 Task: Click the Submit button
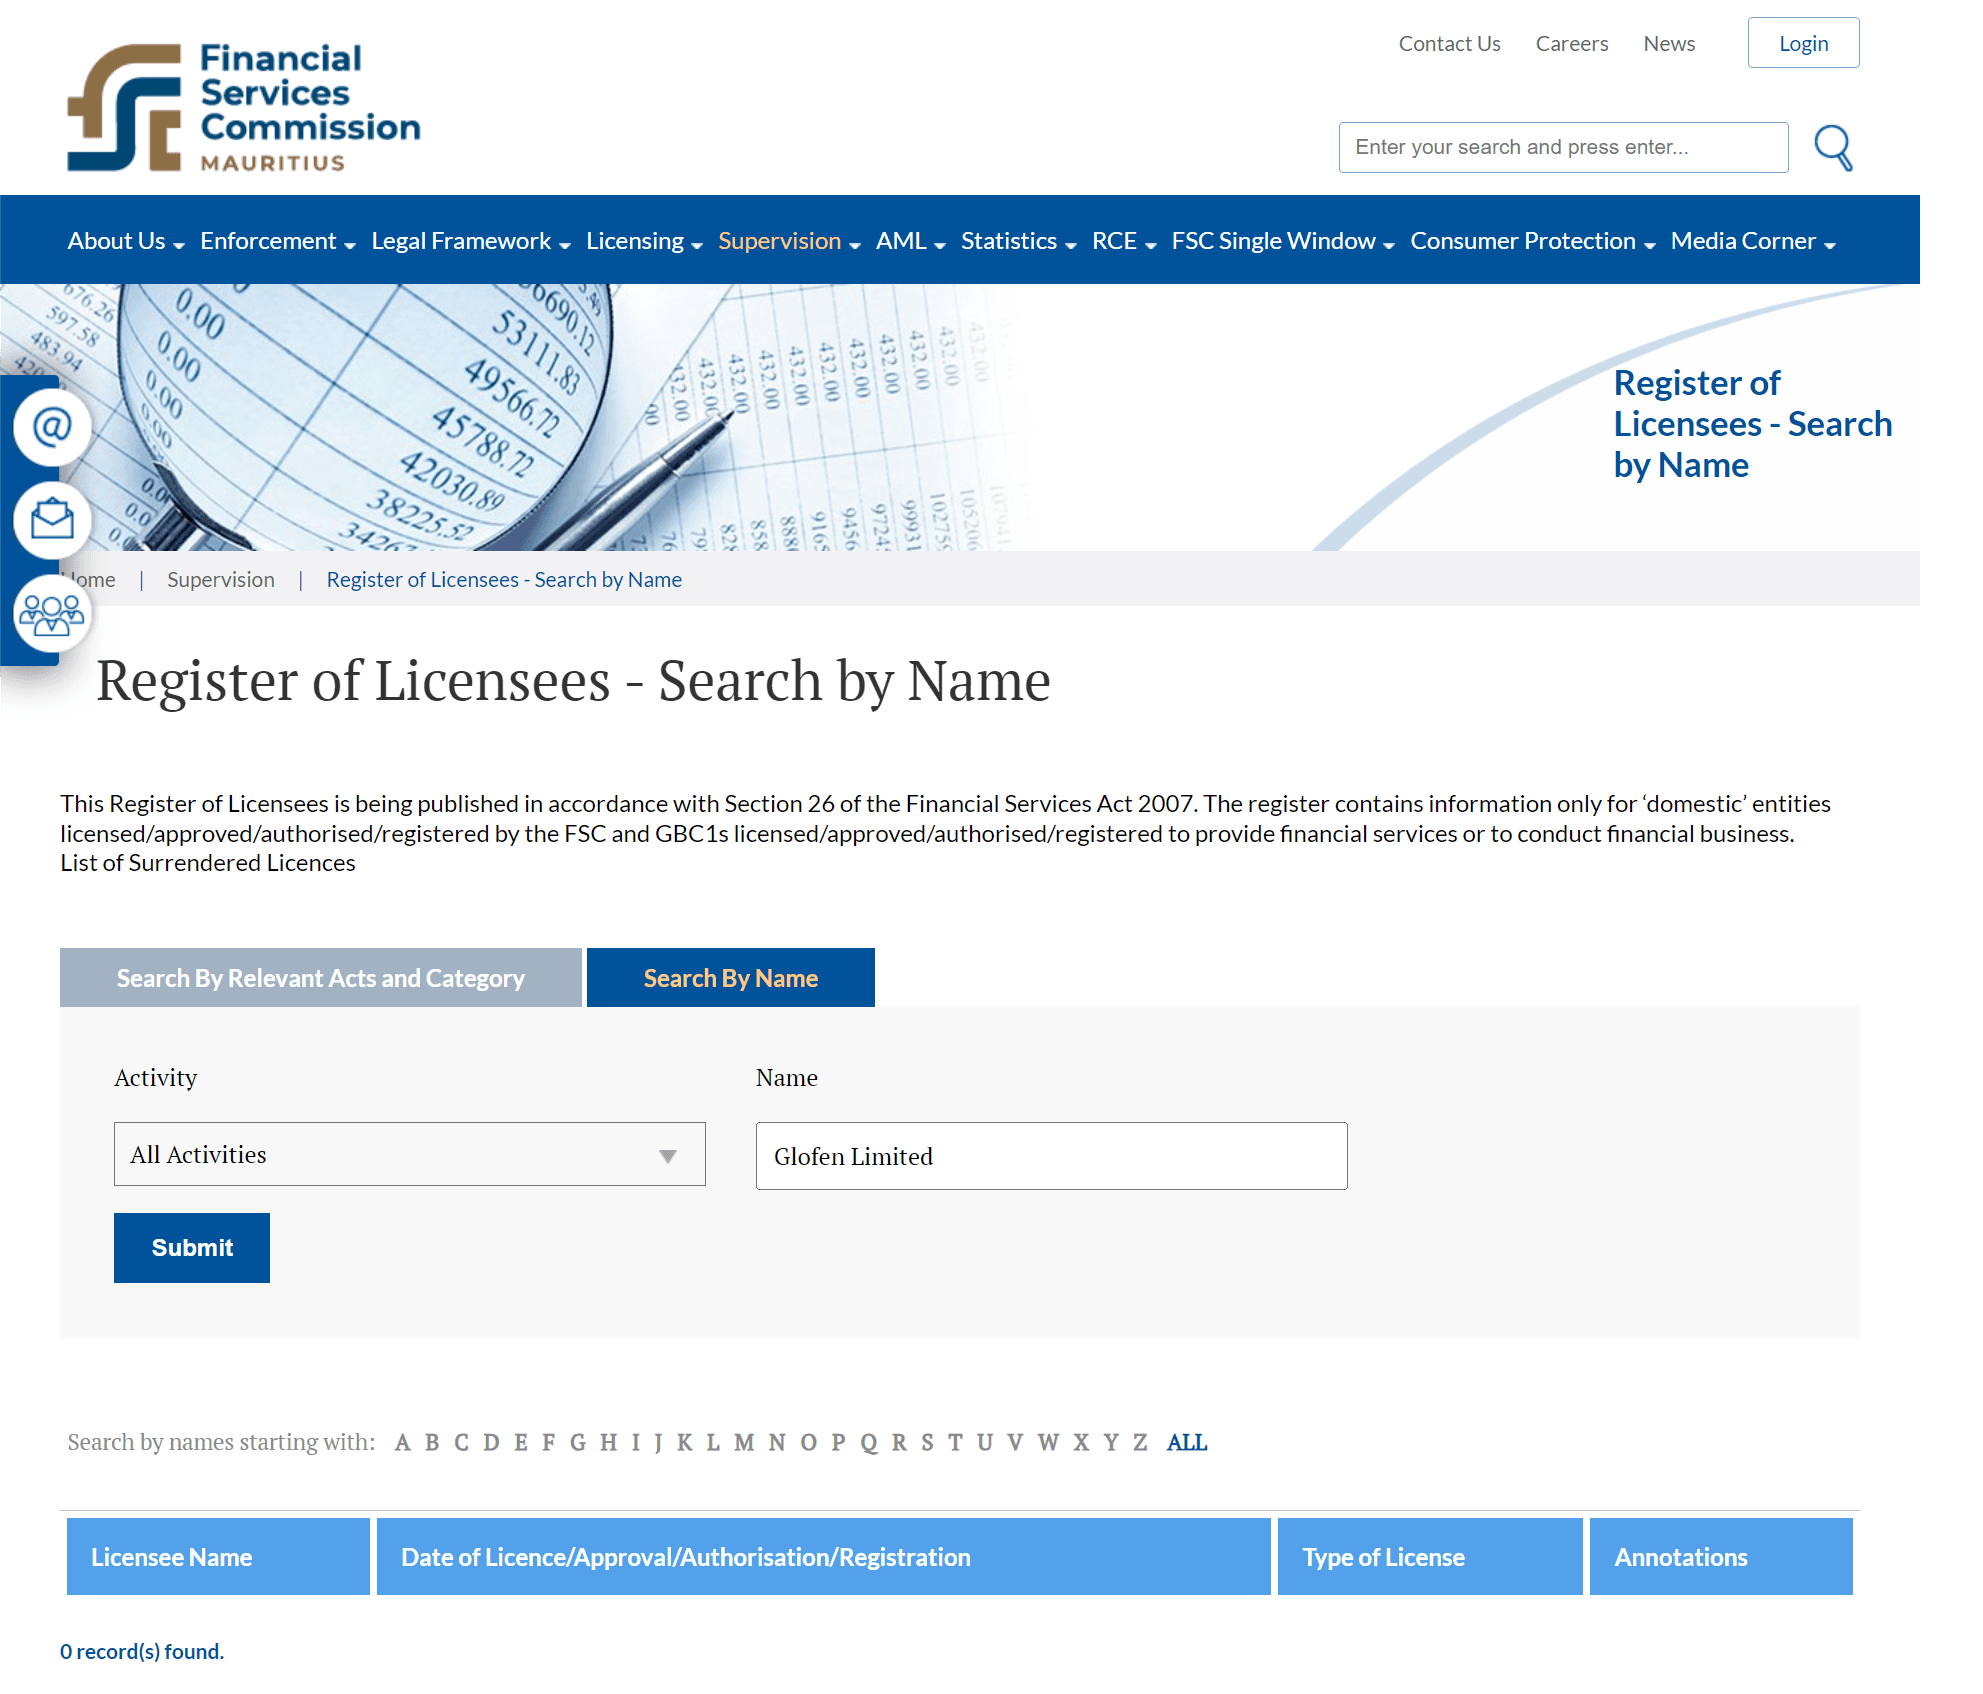pyautogui.click(x=192, y=1249)
